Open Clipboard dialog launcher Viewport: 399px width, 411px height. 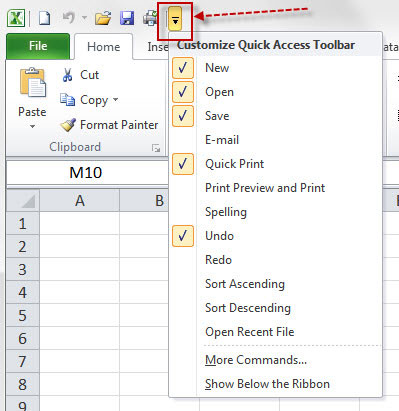click(x=156, y=148)
